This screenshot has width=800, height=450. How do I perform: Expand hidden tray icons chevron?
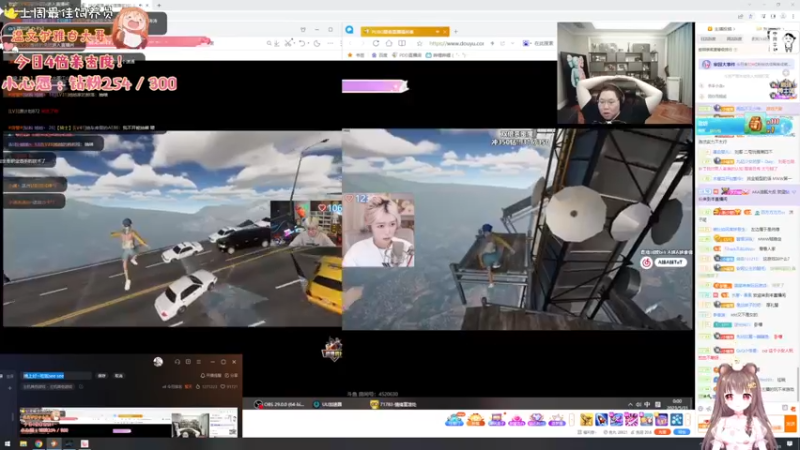click(630, 405)
